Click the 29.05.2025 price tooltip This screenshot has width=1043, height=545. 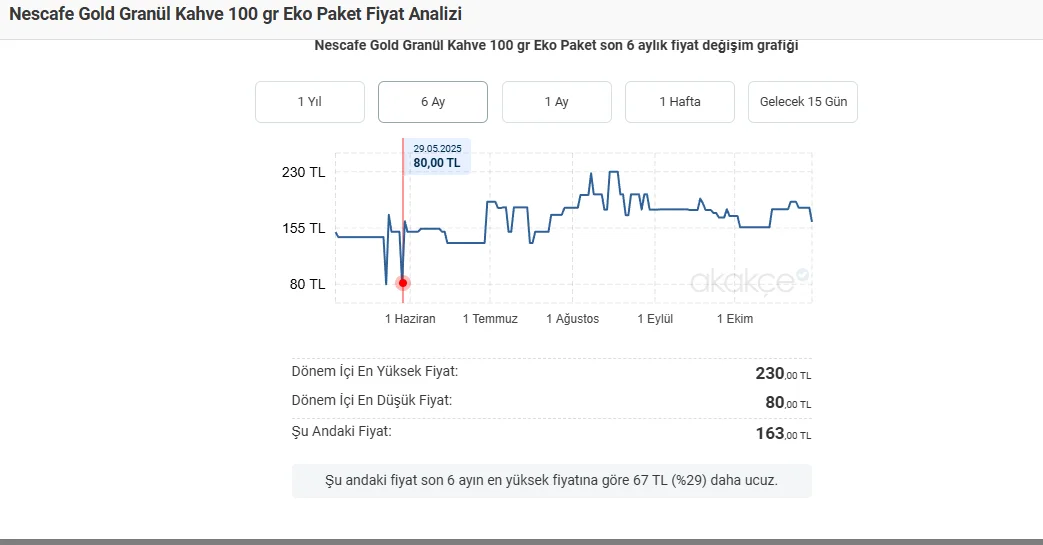tap(437, 156)
